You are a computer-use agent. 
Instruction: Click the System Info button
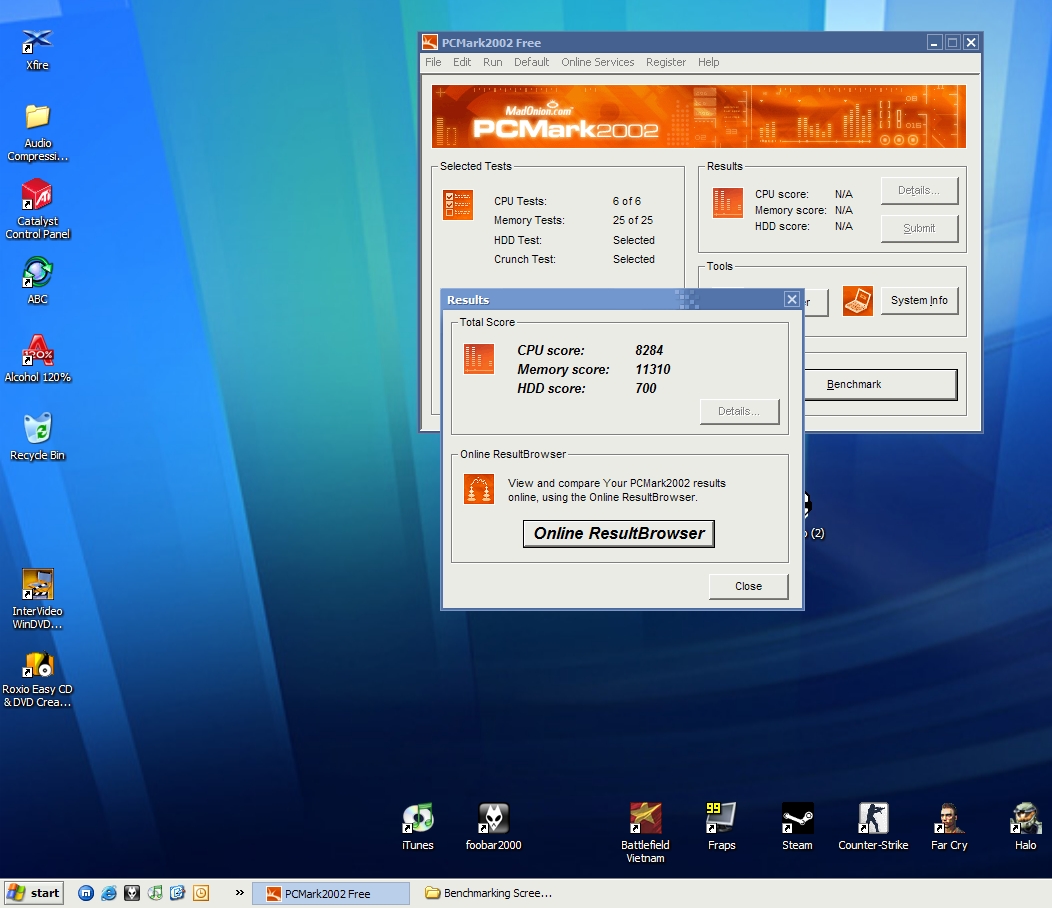tap(919, 301)
